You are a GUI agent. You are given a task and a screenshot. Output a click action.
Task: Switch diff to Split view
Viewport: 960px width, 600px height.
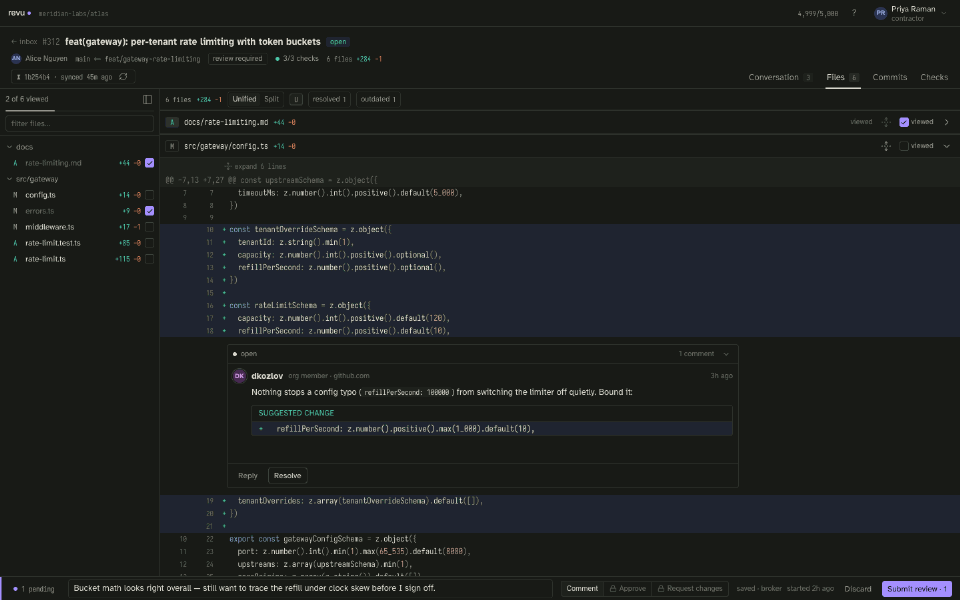coord(271,99)
